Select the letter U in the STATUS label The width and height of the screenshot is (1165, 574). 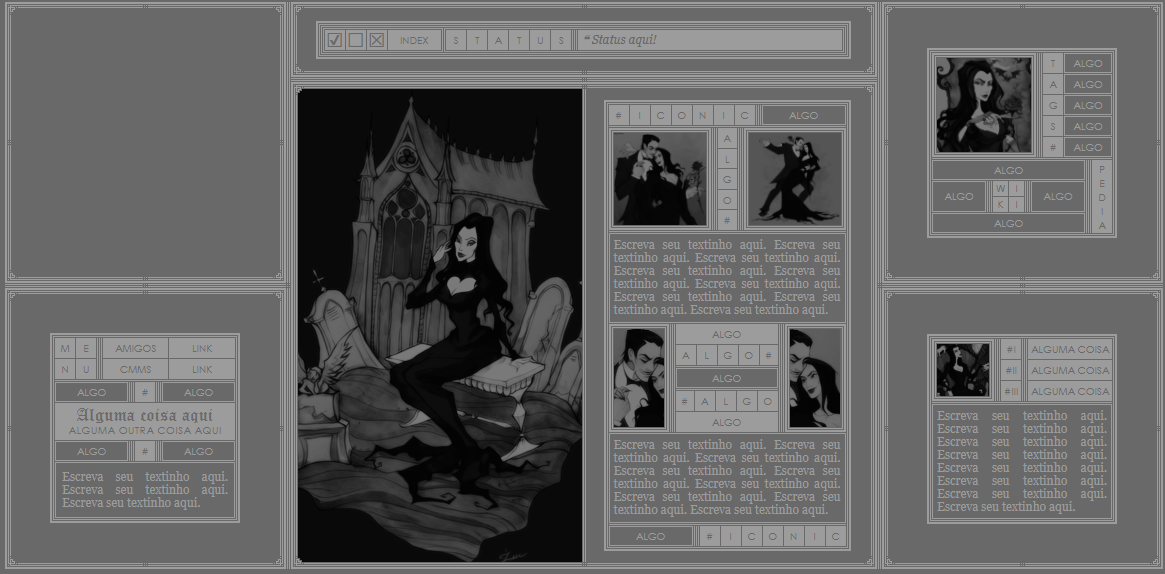[x=540, y=40]
